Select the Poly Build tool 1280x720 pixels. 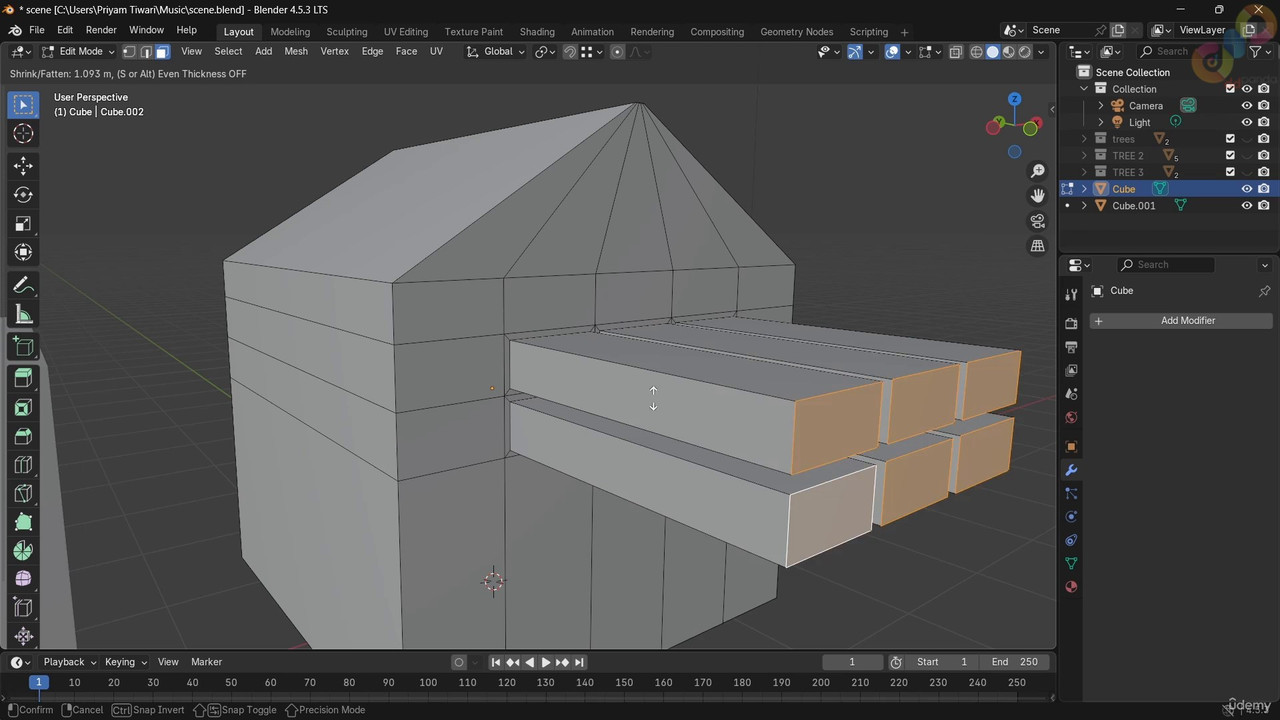[x=23, y=522]
